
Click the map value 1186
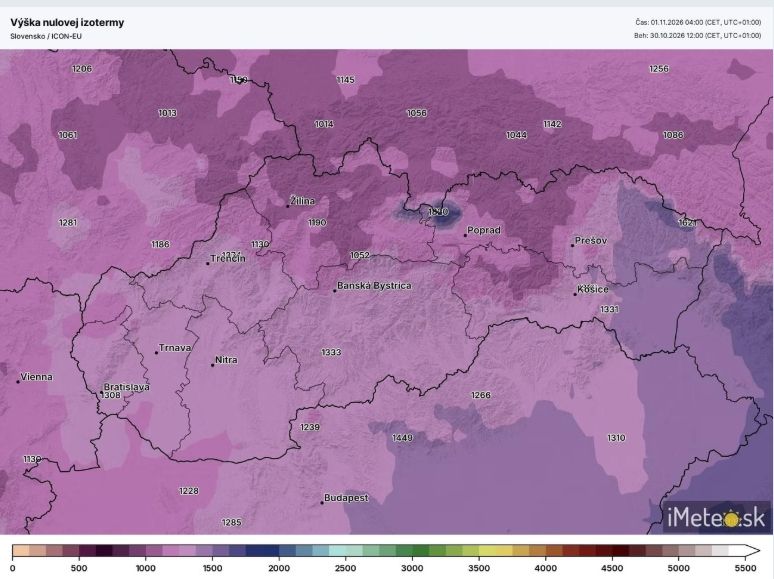pos(160,244)
